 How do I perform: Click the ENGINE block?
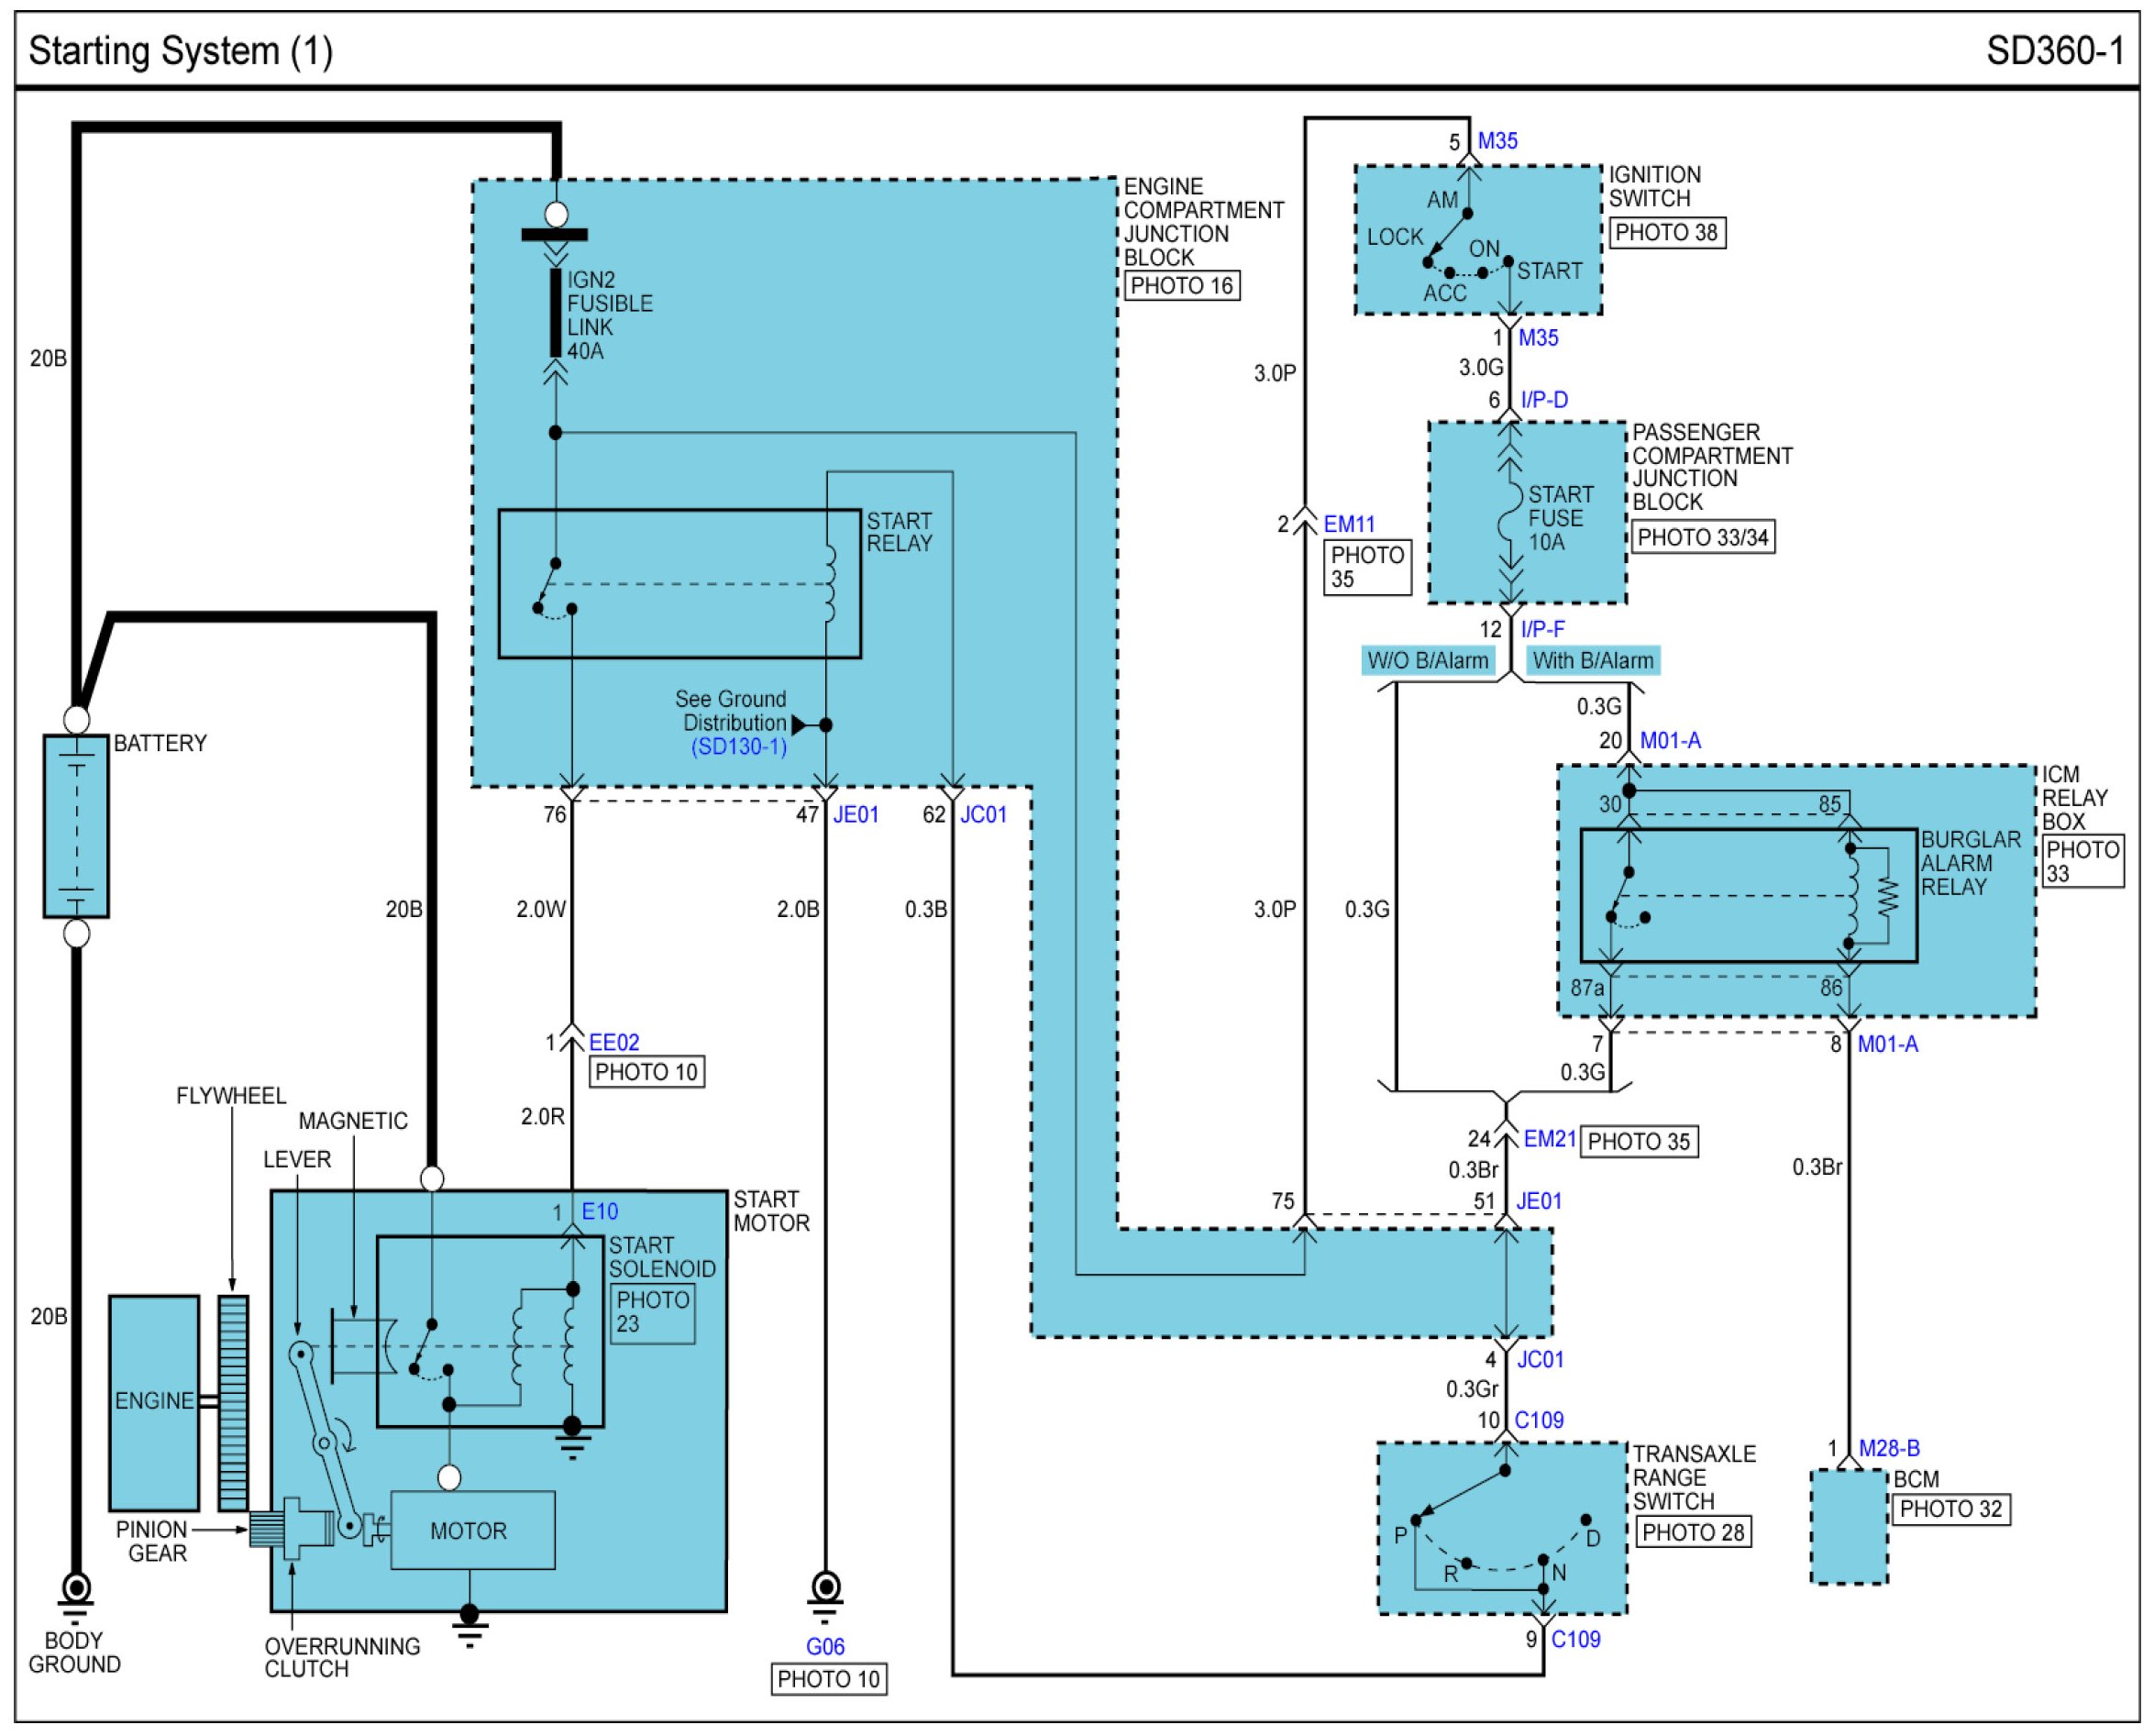tap(154, 1402)
